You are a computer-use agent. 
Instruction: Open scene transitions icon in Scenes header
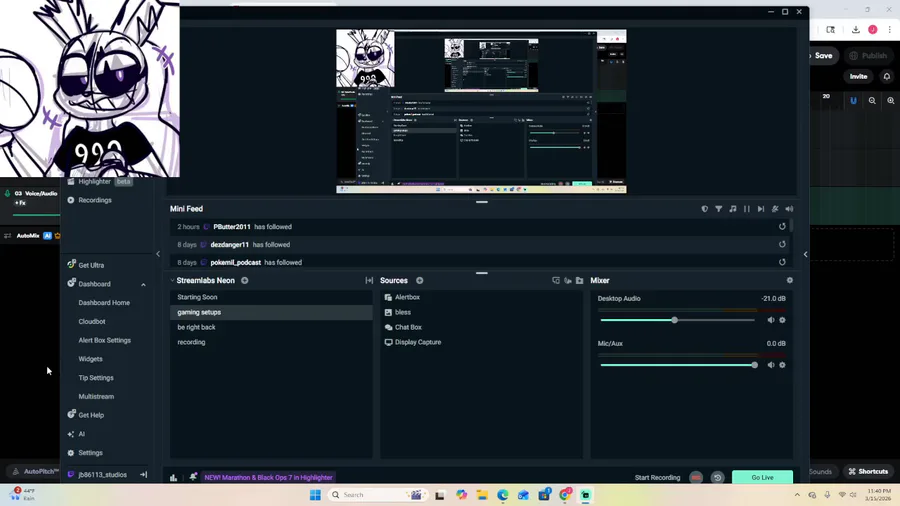[x=369, y=281]
